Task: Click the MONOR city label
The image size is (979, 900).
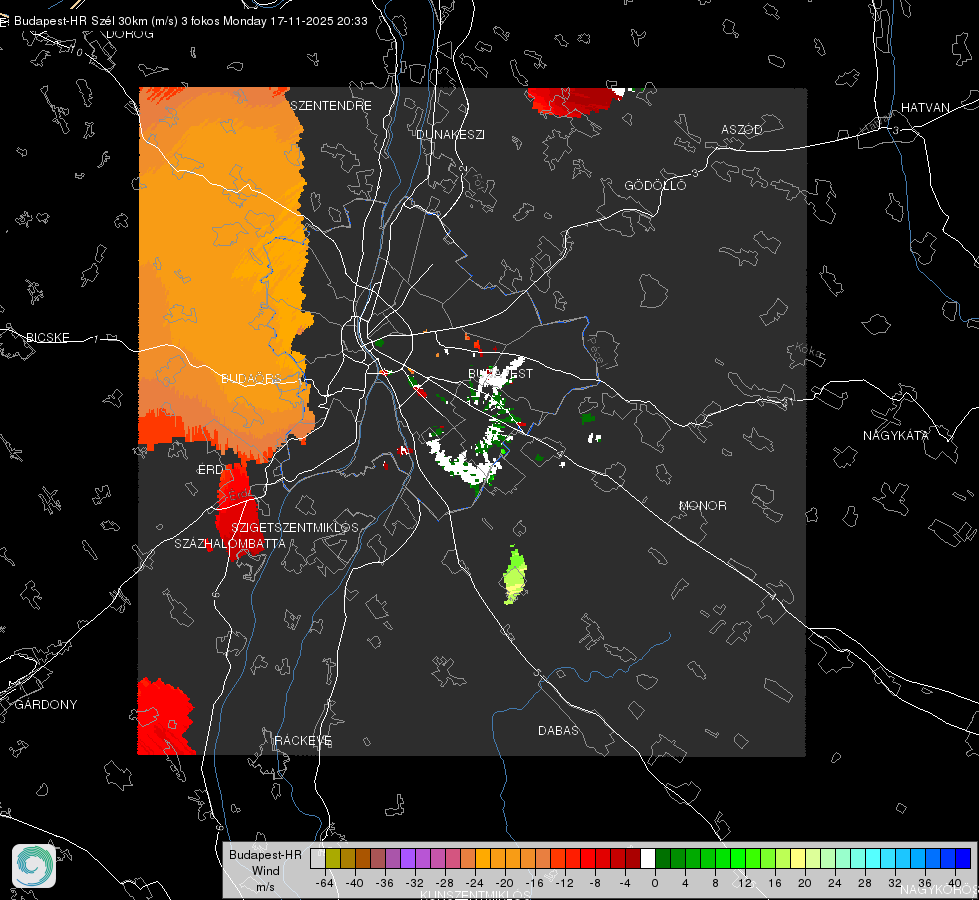Action: pos(702,505)
